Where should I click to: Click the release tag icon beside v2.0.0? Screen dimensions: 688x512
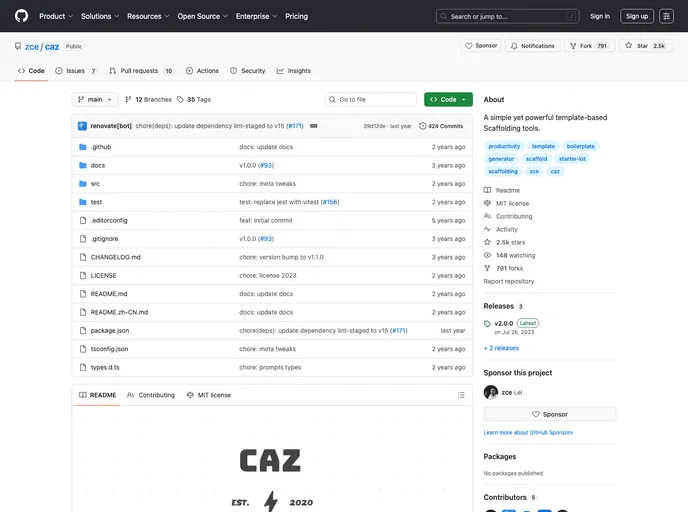click(487, 324)
